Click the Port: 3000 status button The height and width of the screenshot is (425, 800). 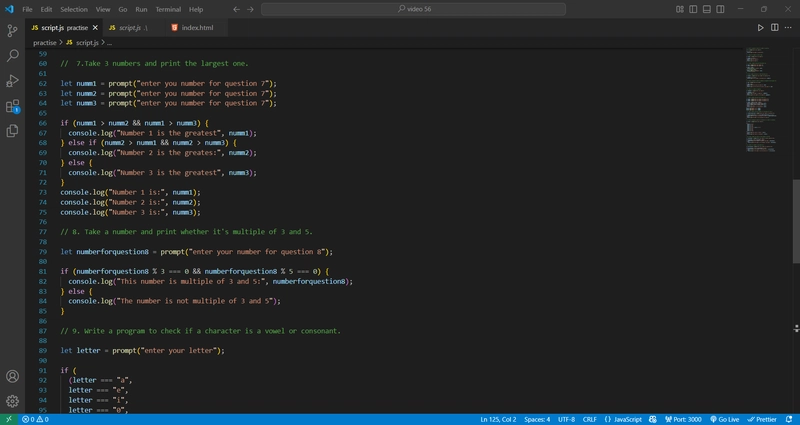pyautogui.click(x=683, y=419)
